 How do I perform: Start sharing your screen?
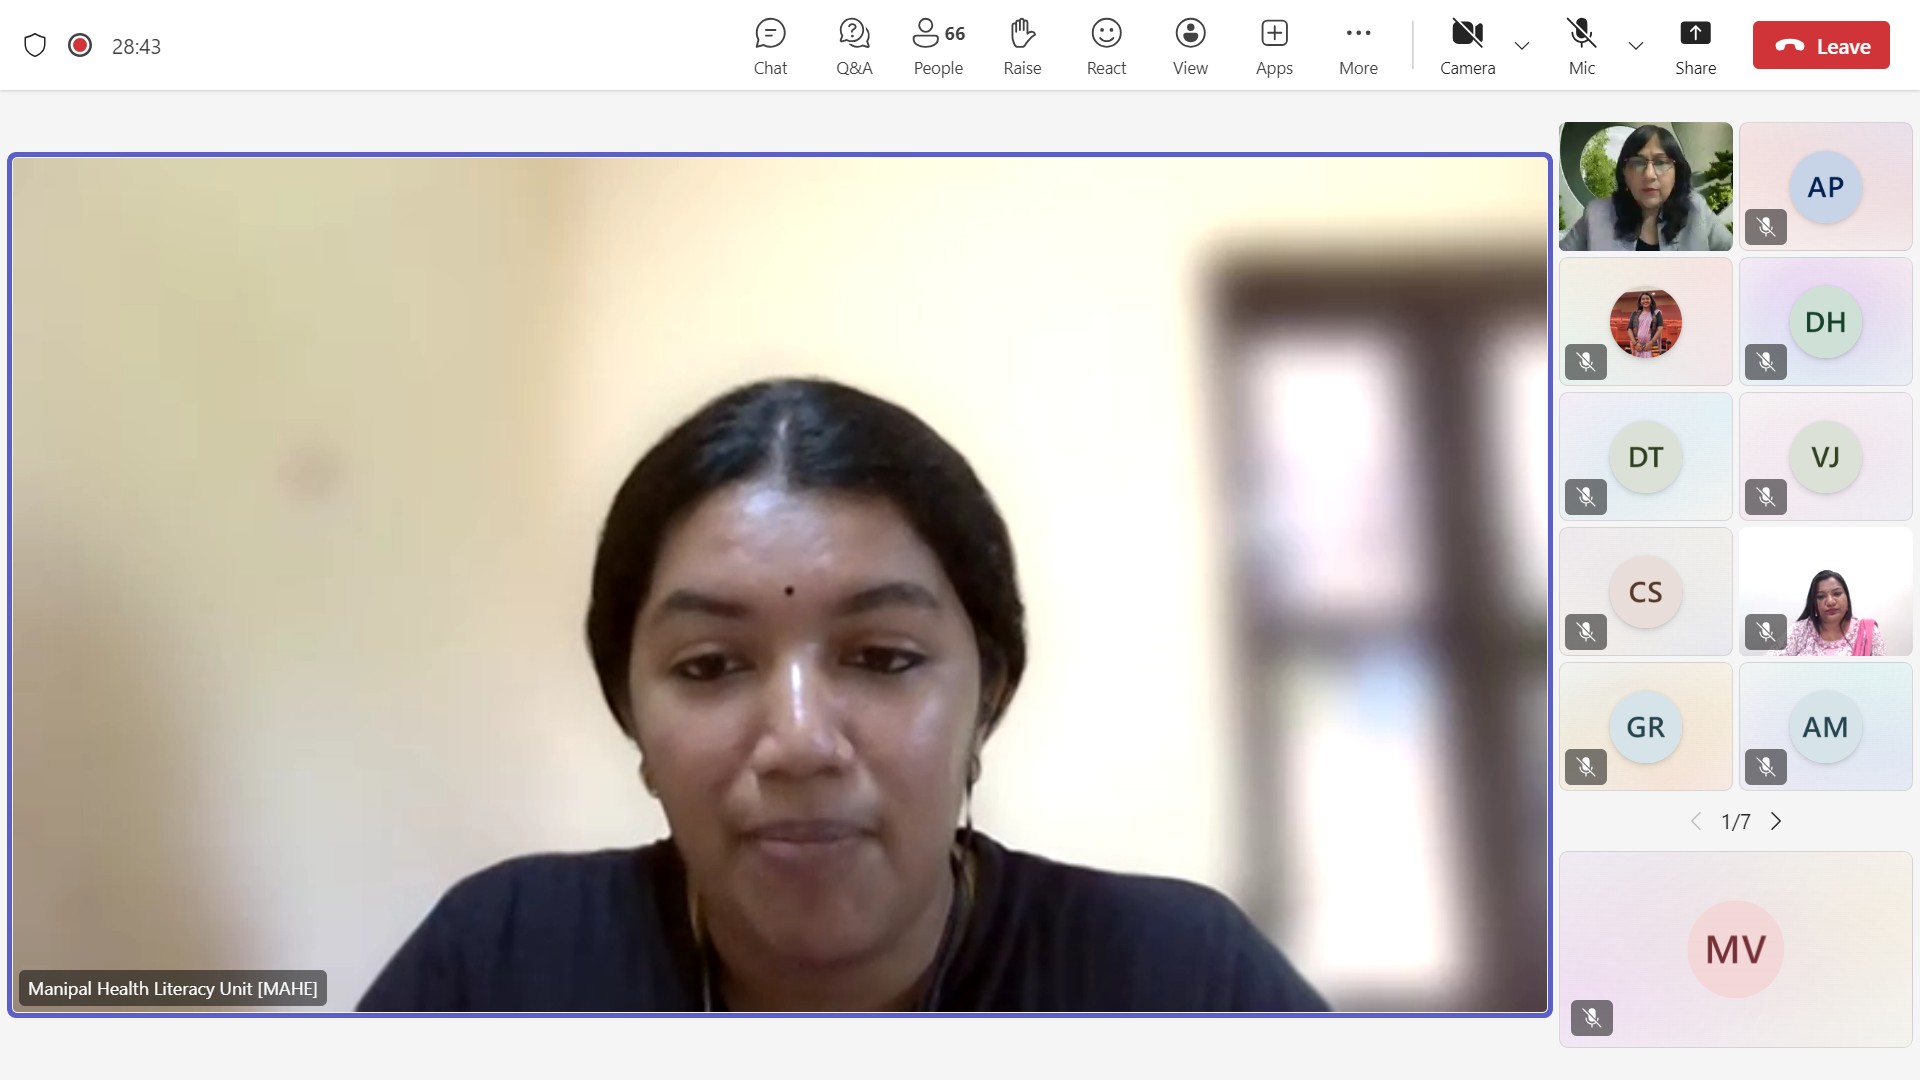(x=1696, y=45)
